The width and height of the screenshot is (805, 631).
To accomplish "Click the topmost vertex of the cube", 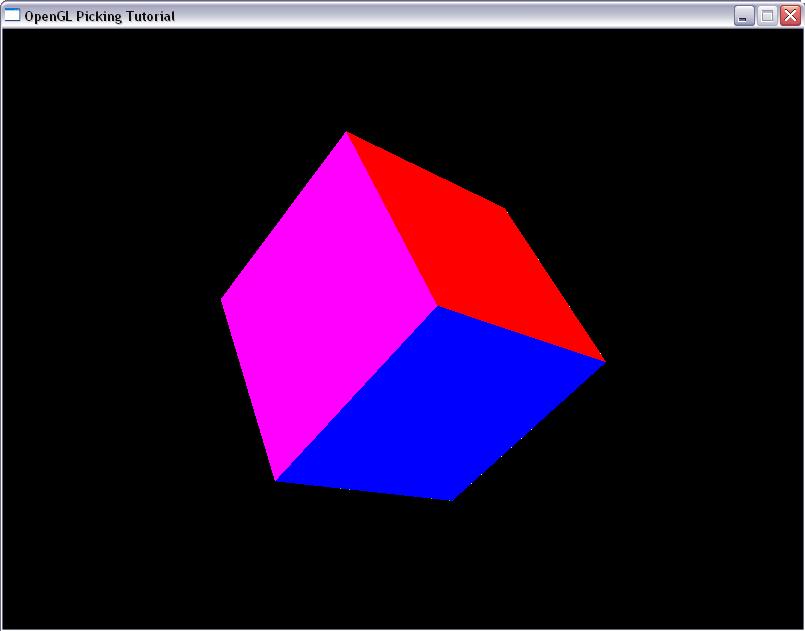I will coord(347,133).
